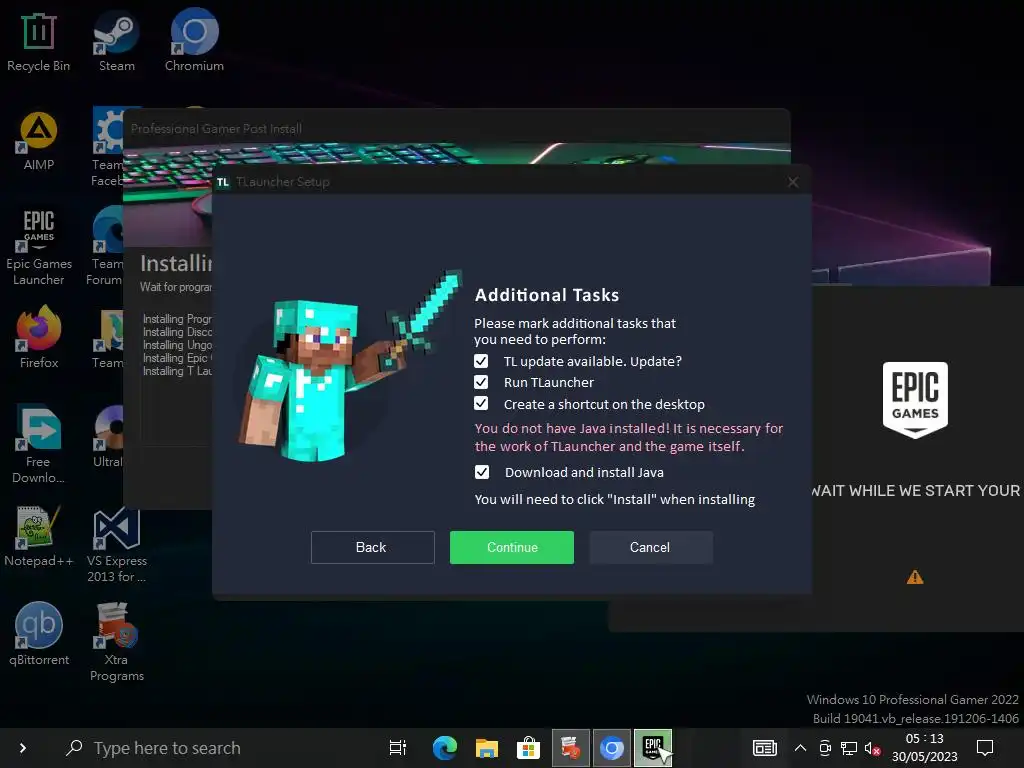Screen dimensions: 1024x768
Task: Open News and interests taskbar icon
Action: tap(765, 748)
